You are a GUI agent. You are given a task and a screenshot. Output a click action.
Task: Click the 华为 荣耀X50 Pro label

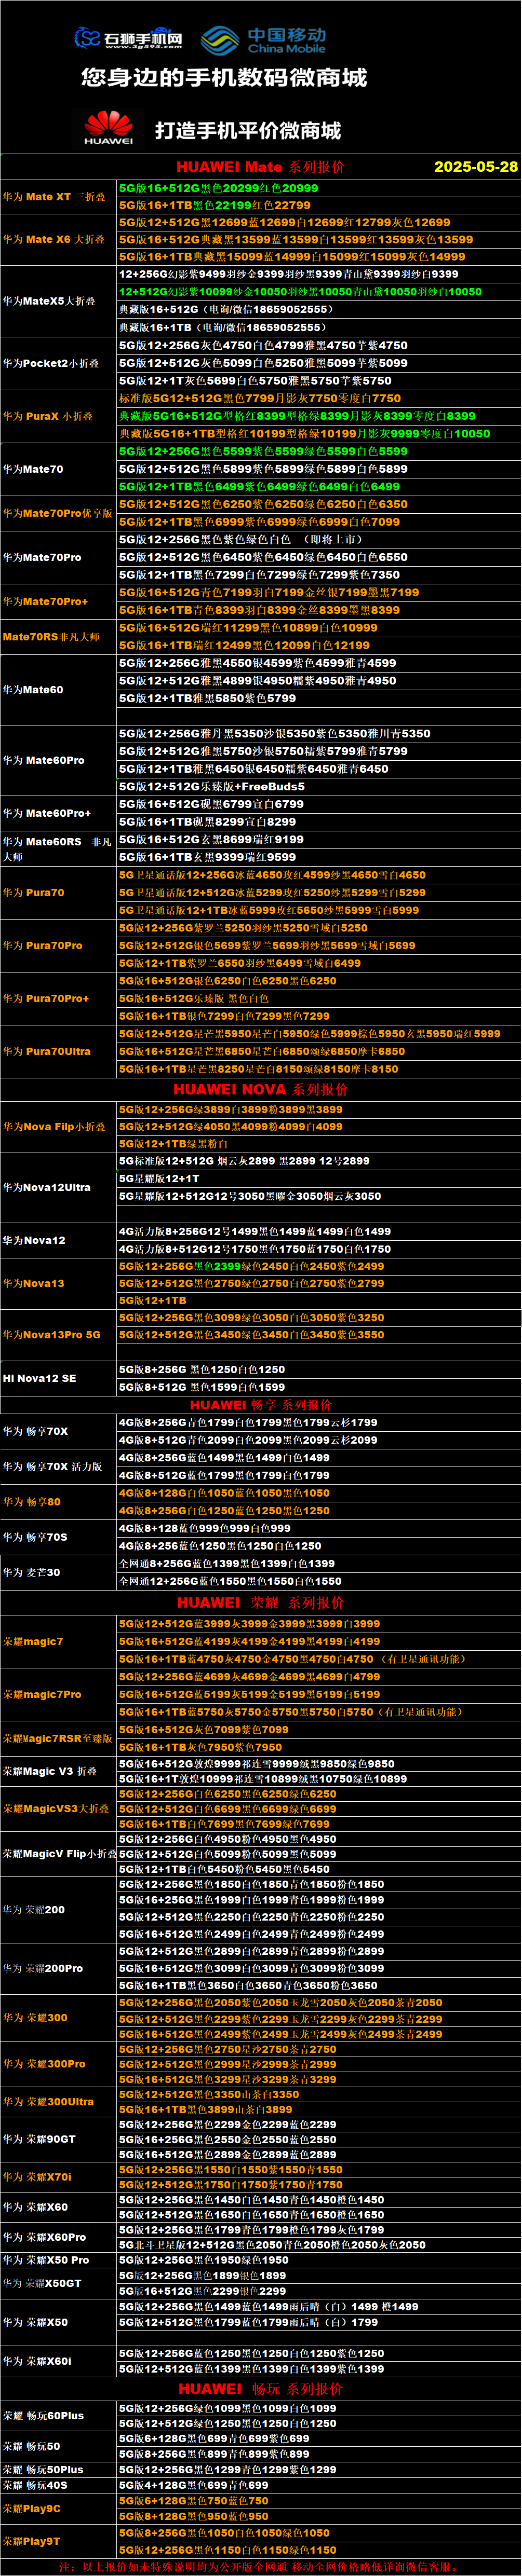point(46,2260)
